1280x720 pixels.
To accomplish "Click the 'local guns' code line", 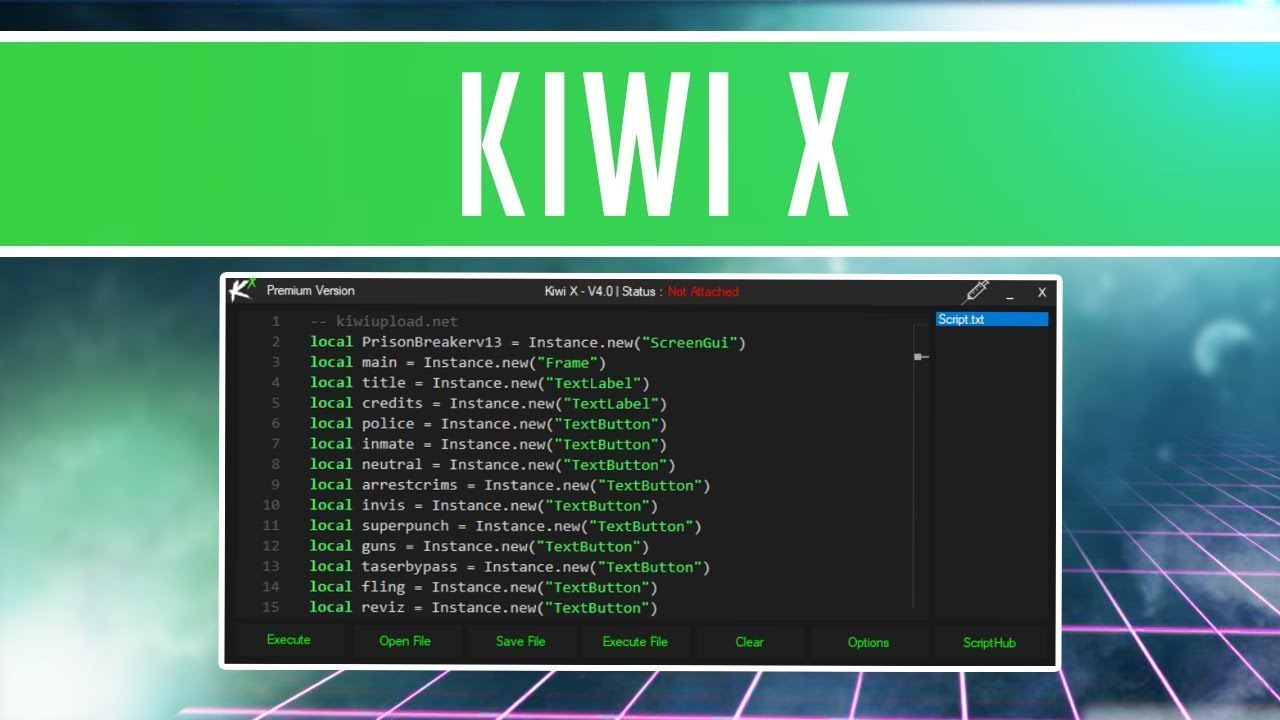I will 480,546.
